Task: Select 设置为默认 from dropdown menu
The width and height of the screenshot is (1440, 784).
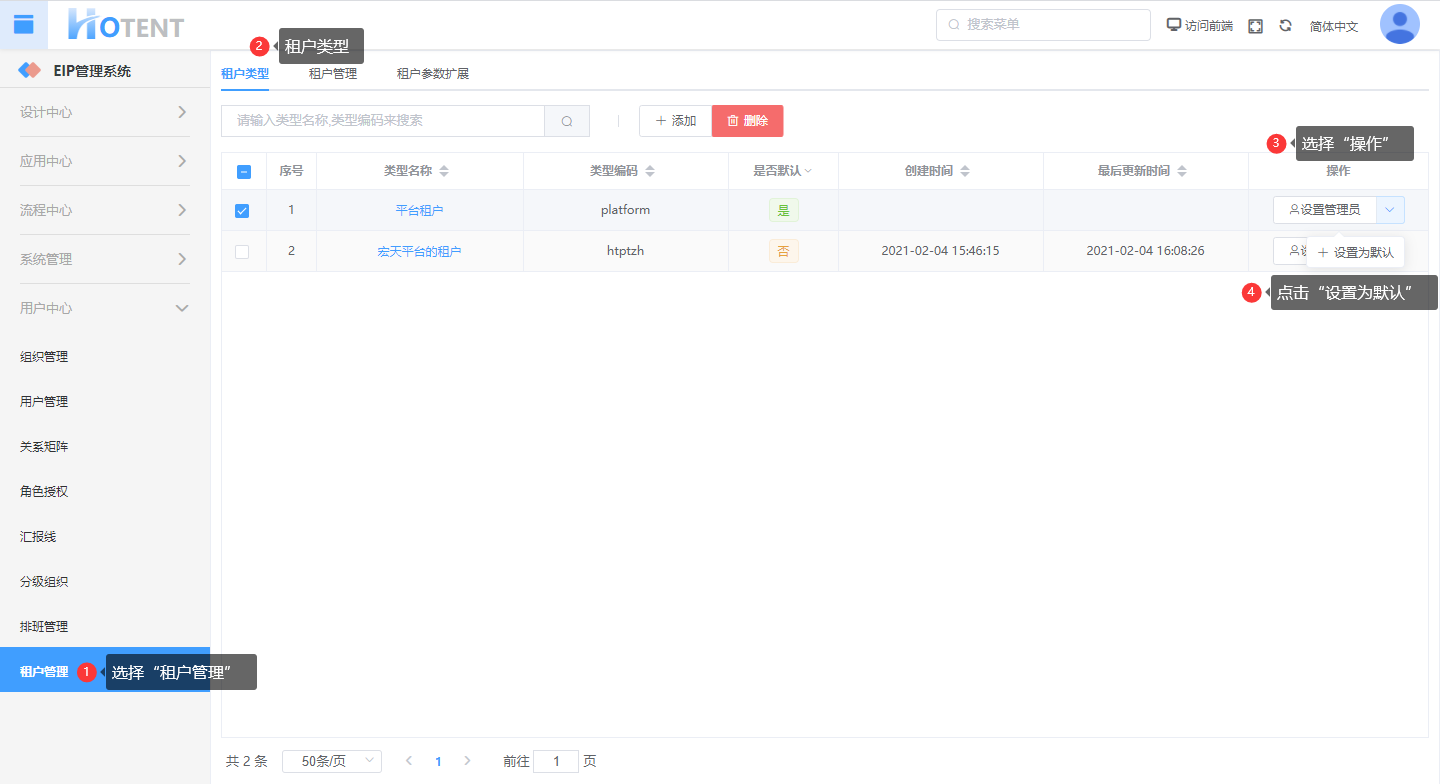Action: 1356,253
